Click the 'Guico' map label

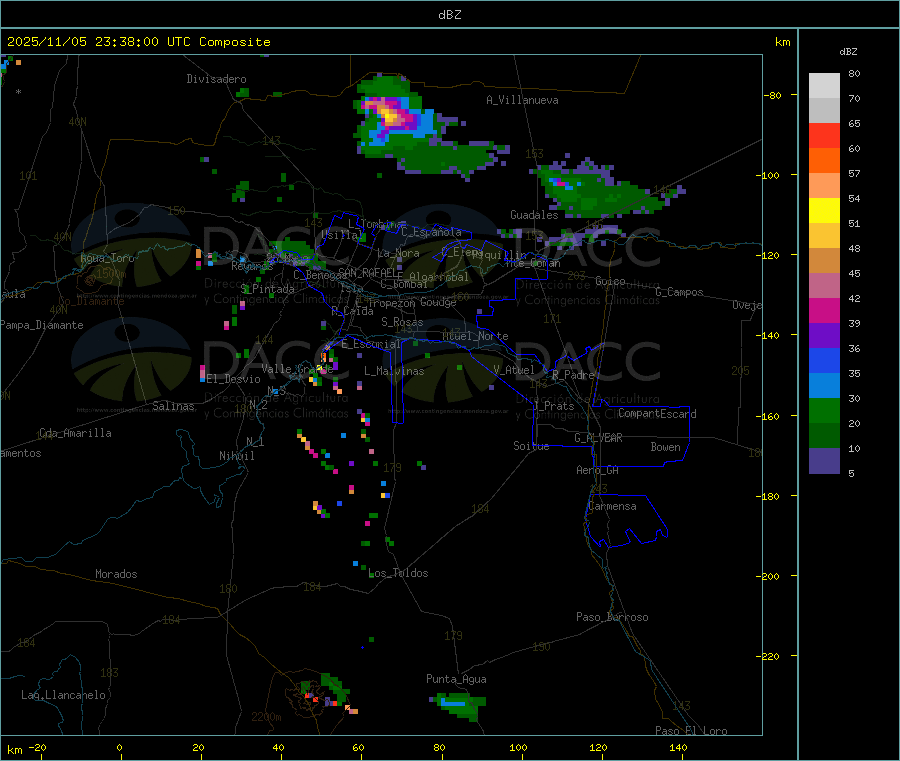click(610, 281)
